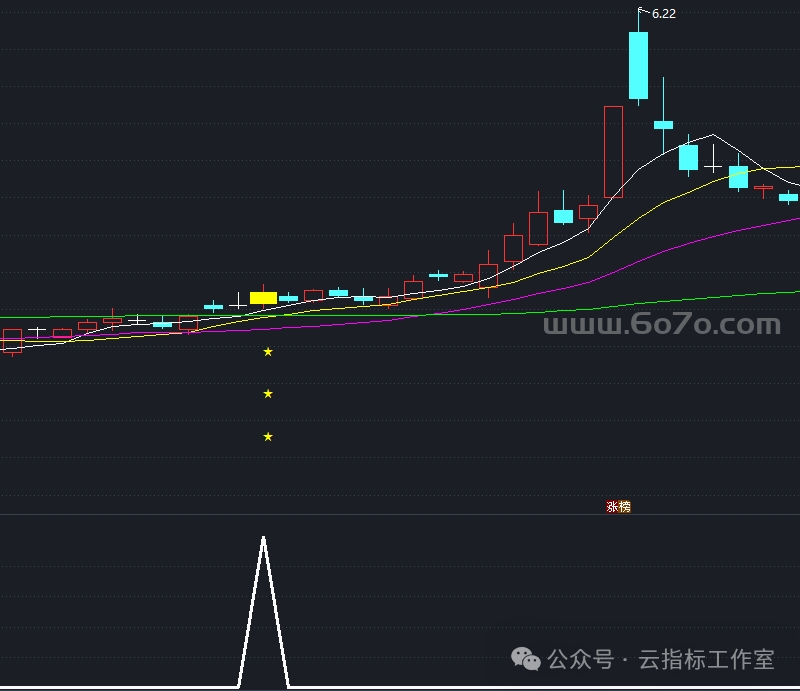The width and height of the screenshot is (800, 691).
Task: Select the solid yellow signal candlestick
Action: coord(263,298)
